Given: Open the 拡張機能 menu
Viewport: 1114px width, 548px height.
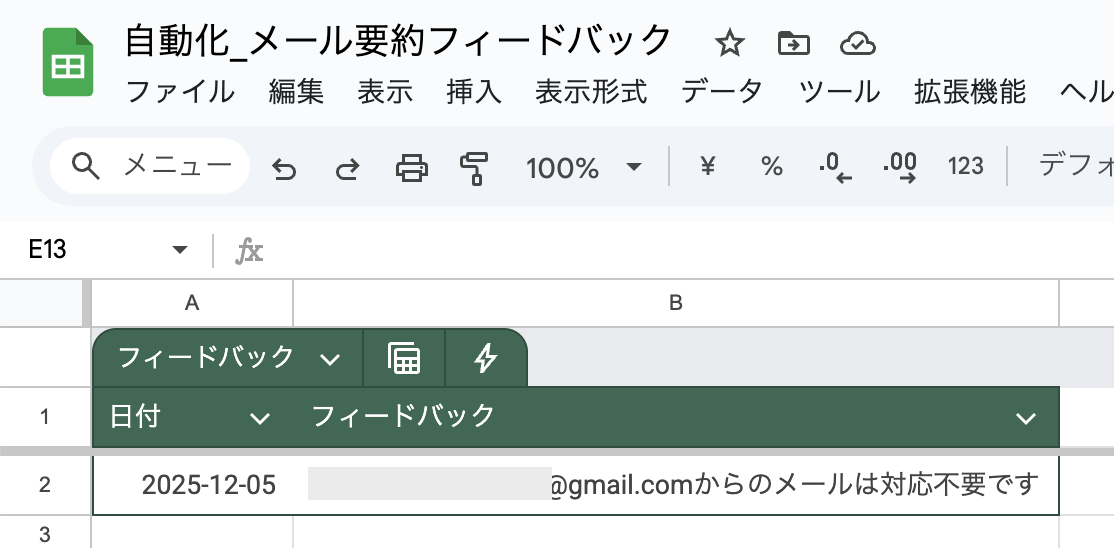Looking at the screenshot, I should point(970,92).
